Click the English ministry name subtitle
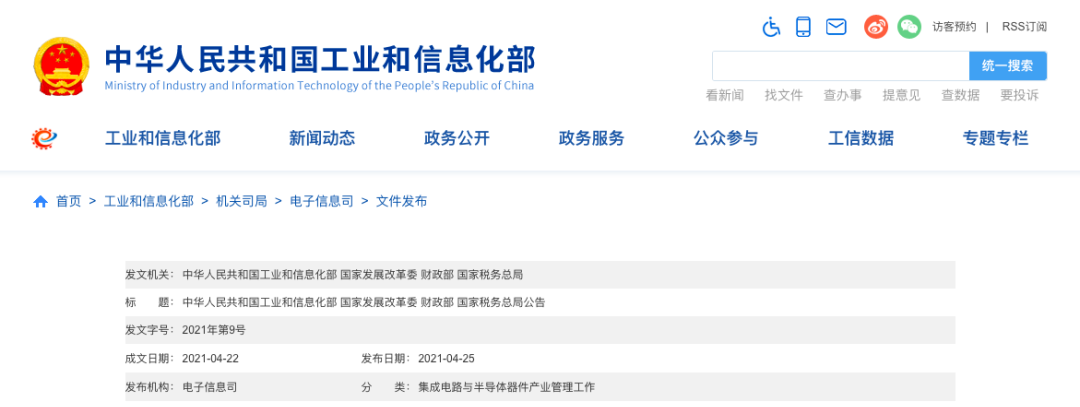Viewport: 1080px width, 407px height. 319,86
